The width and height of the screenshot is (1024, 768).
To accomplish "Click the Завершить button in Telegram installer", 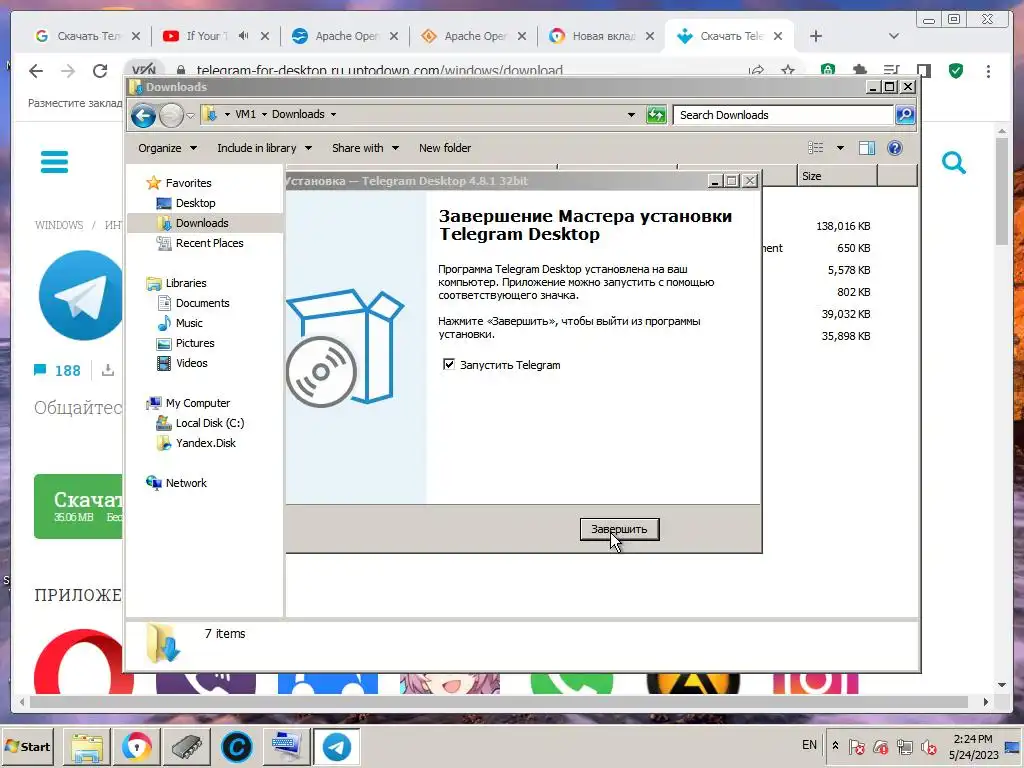I will click(x=619, y=529).
